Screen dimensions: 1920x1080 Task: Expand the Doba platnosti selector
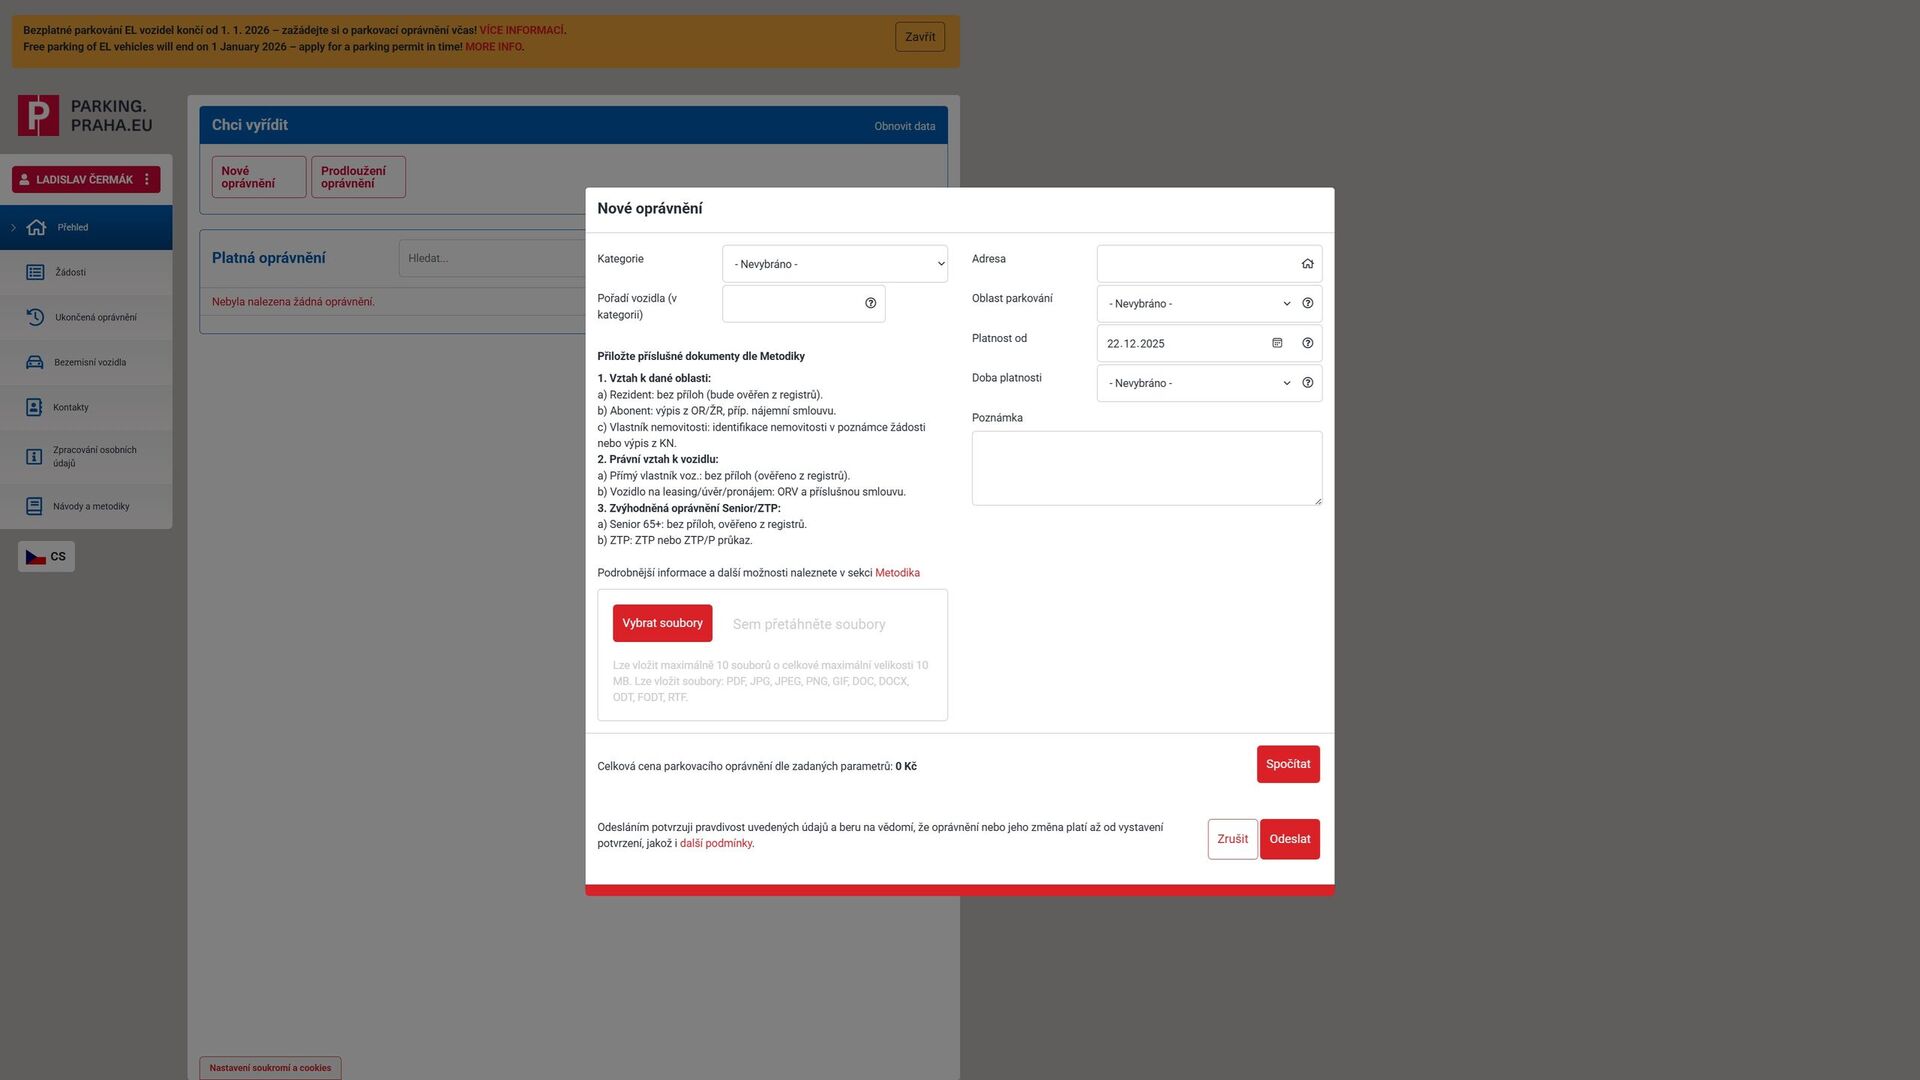pos(1196,382)
